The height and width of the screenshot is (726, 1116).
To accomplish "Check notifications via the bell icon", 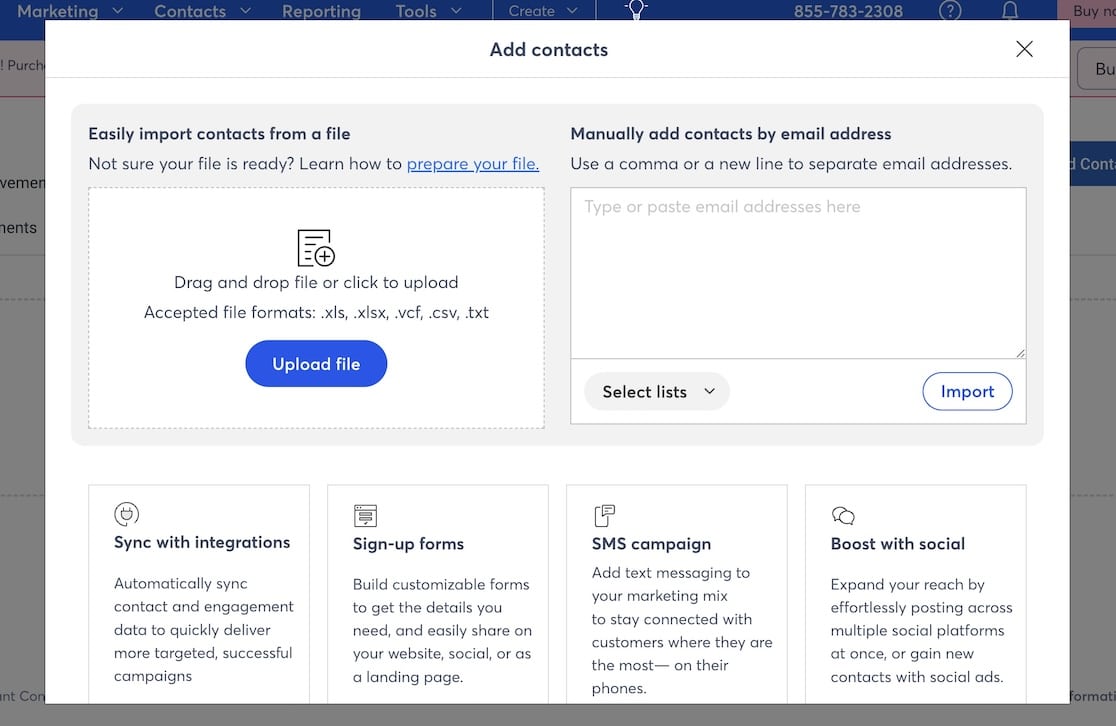I will tap(1009, 10).
